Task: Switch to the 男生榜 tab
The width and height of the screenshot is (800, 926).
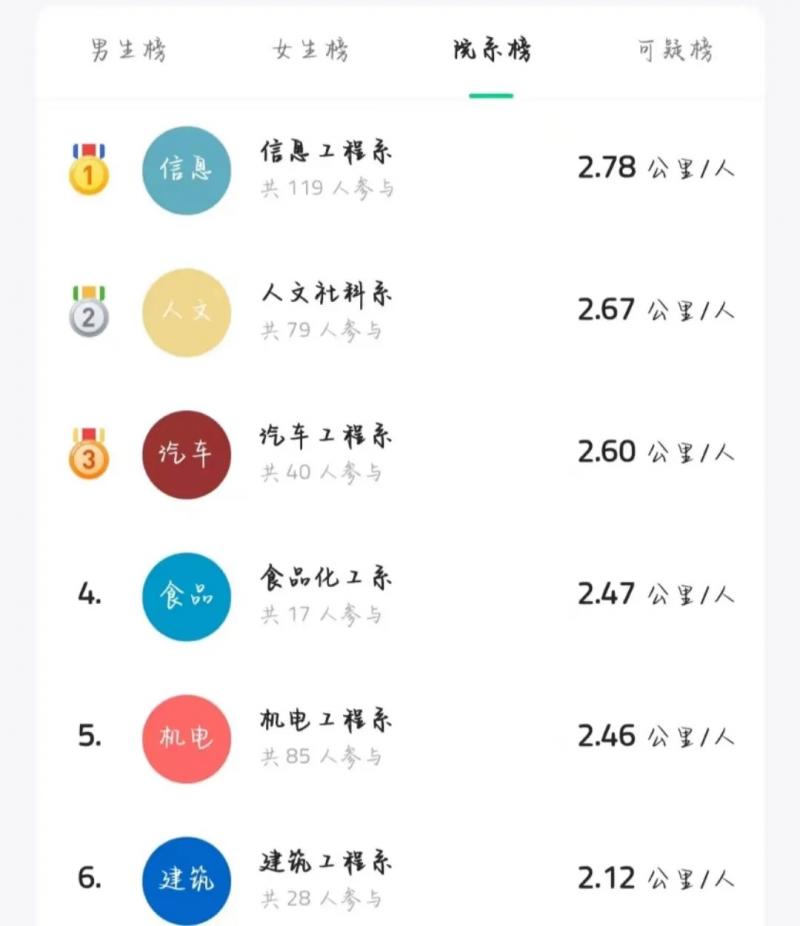Action: 128,50
